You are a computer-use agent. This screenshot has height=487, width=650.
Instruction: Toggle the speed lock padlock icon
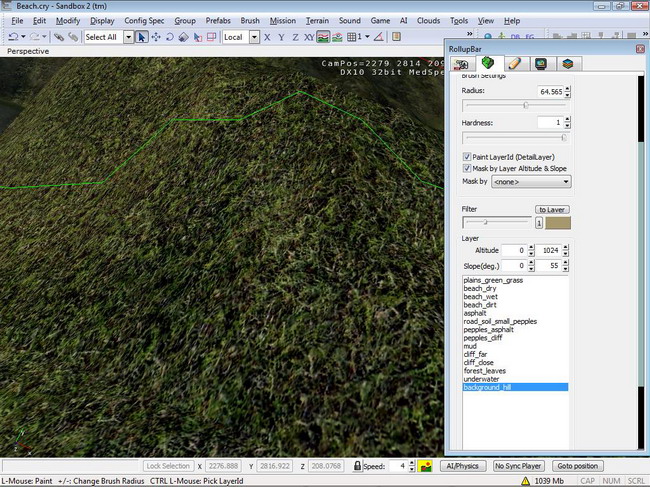point(357,465)
